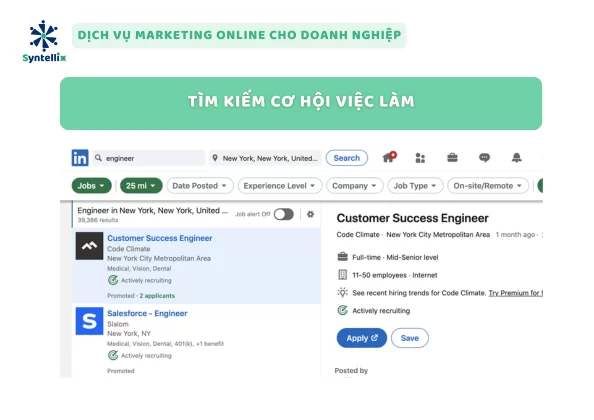The image size is (594, 420).
Task: Click the Posted by label
Action: [351, 370]
